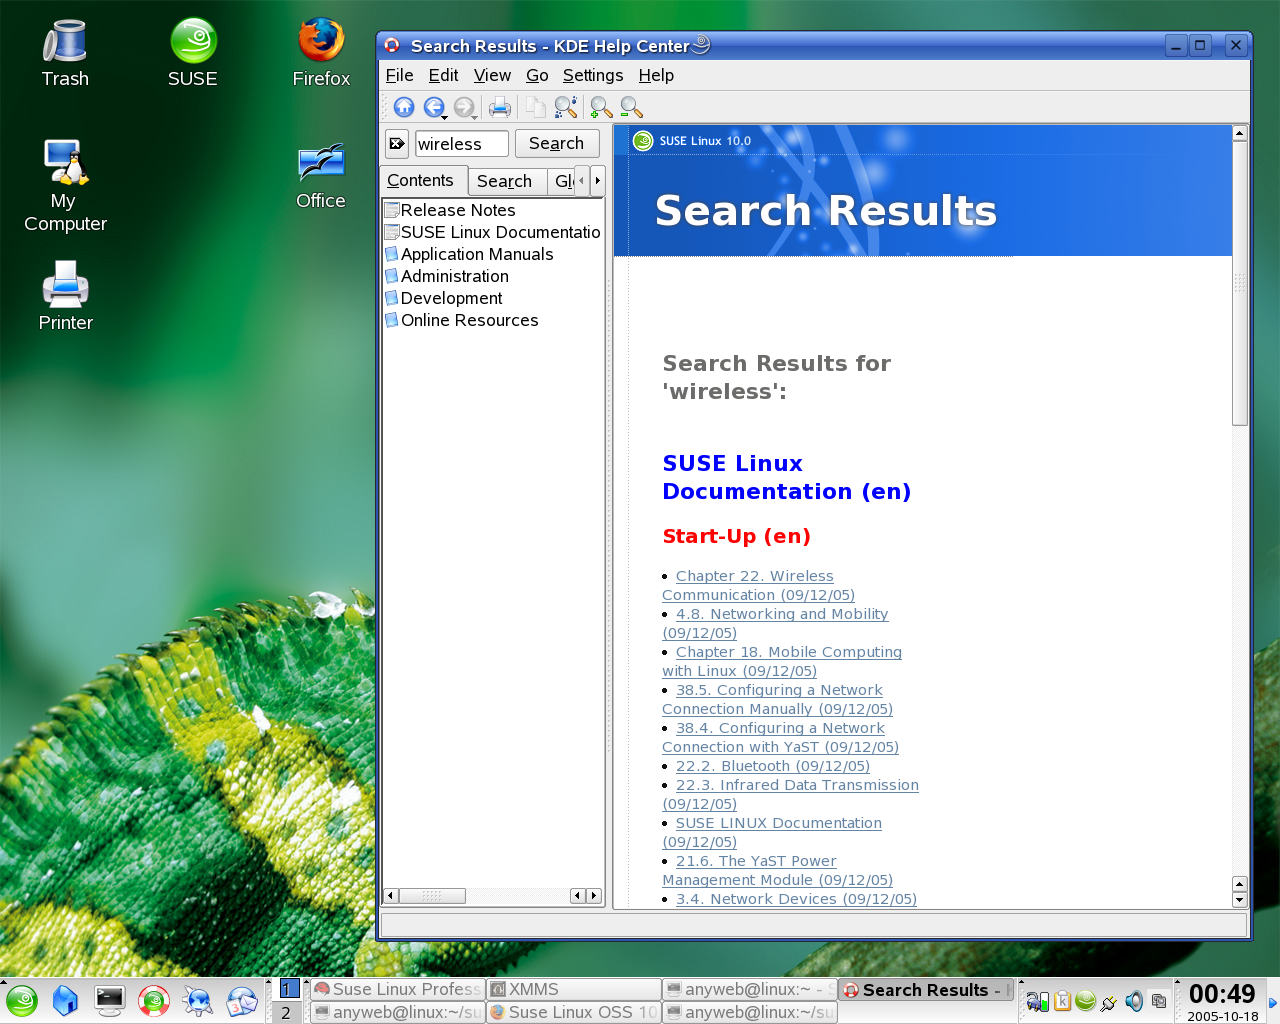Expand the Development book
Image resolution: width=1280 pixels, height=1024 pixels.
tap(444, 298)
